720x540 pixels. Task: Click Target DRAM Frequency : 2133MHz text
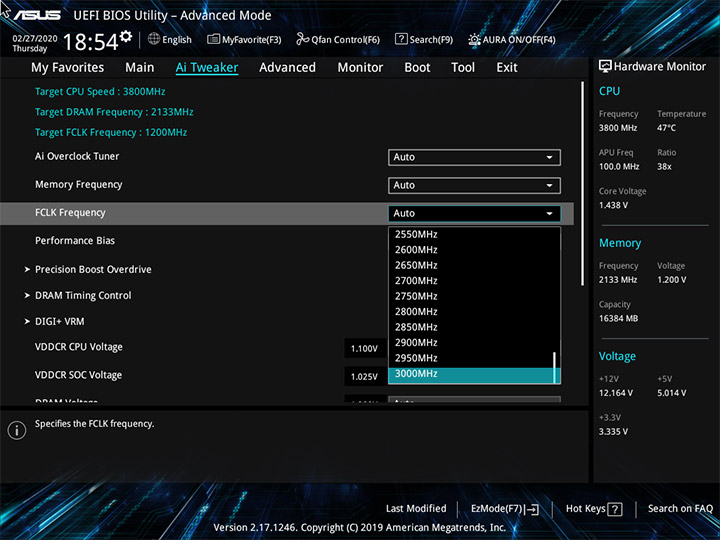[x=114, y=112]
